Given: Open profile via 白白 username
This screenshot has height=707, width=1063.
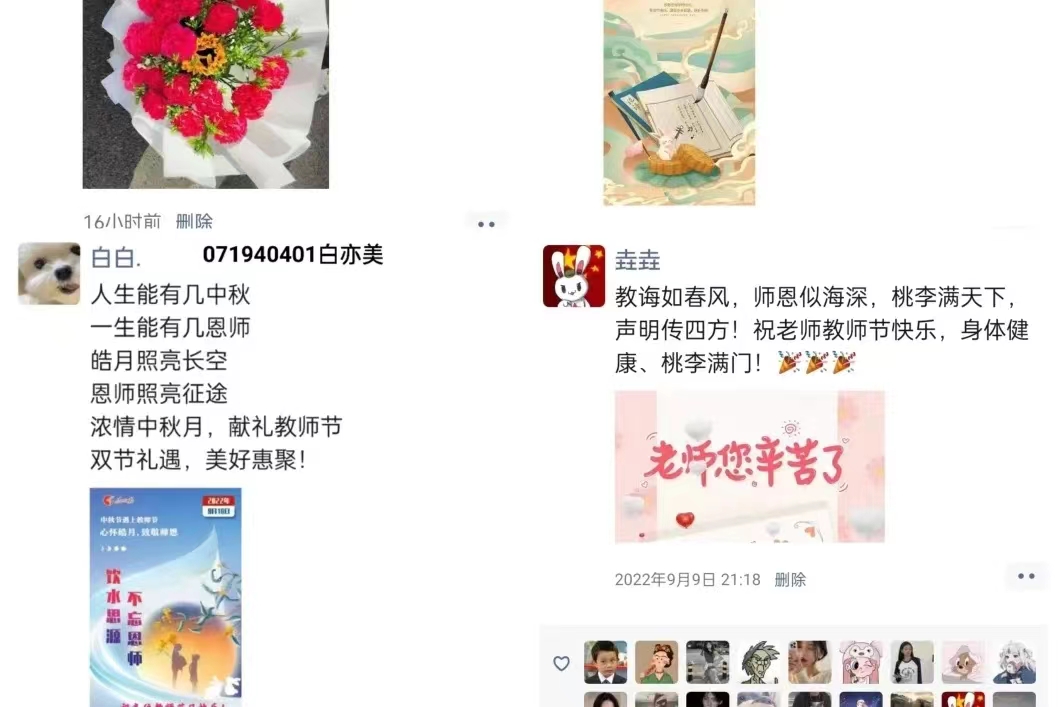Looking at the screenshot, I should [116, 258].
